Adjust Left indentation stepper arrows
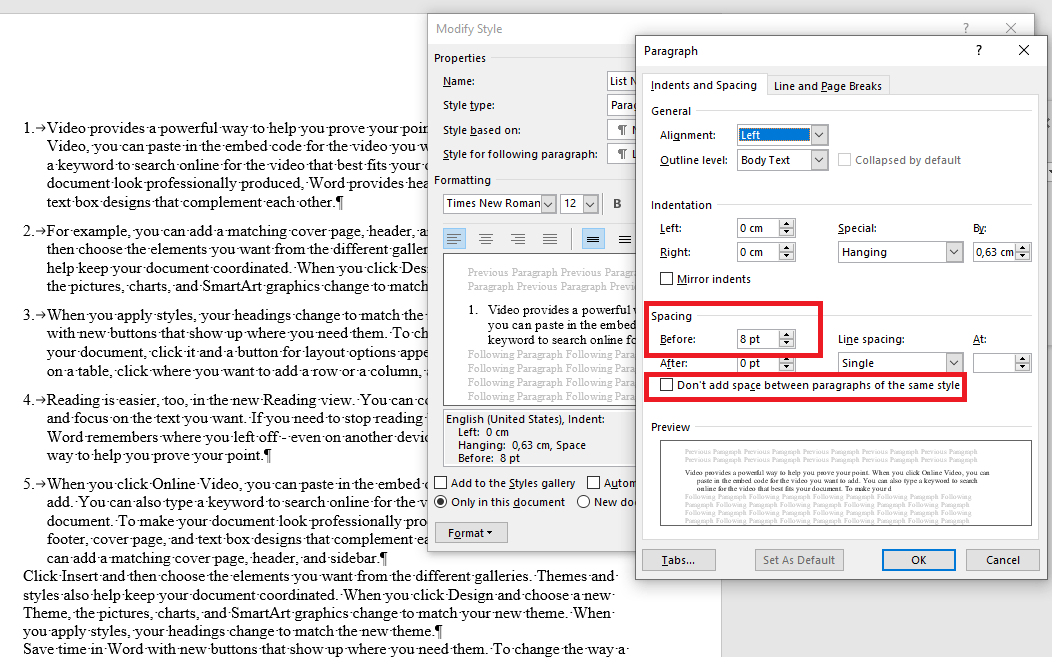This screenshot has height=657, width=1052. 787,228
